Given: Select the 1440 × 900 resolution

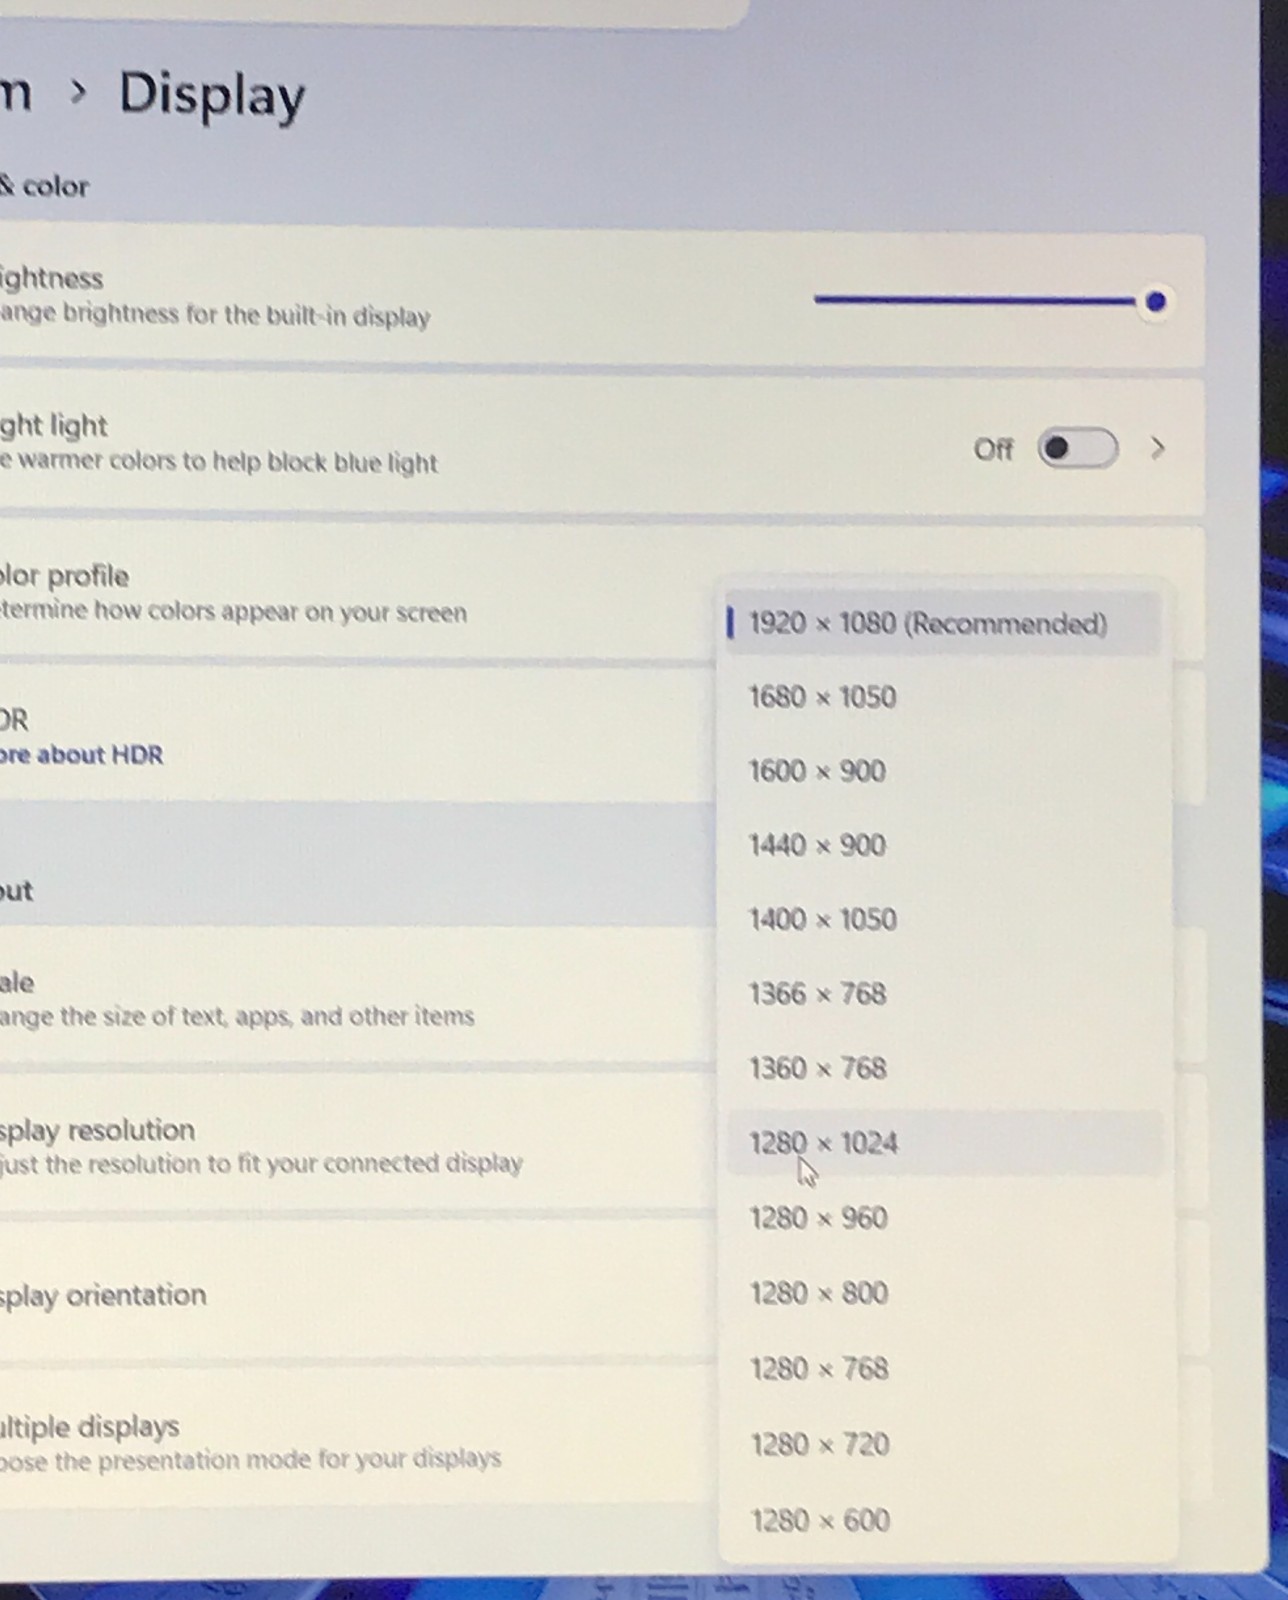Looking at the screenshot, I should coord(942,845).
